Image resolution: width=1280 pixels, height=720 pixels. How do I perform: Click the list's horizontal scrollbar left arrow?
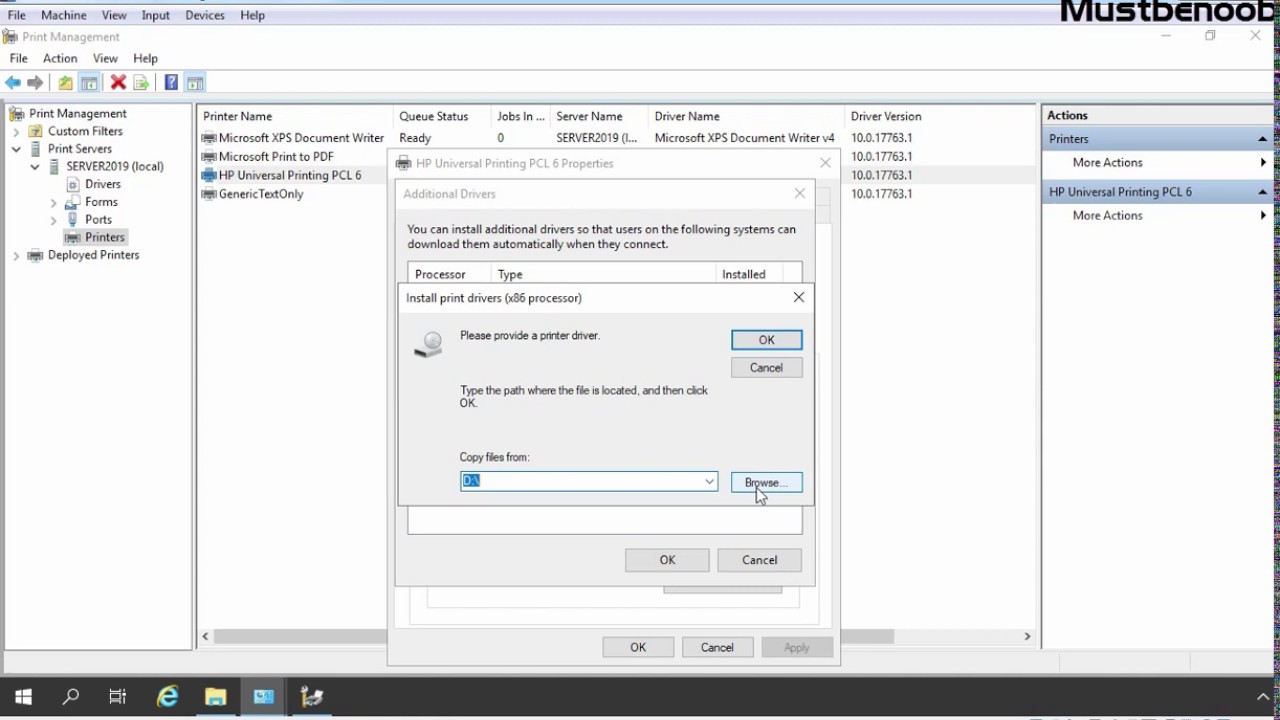206,636
